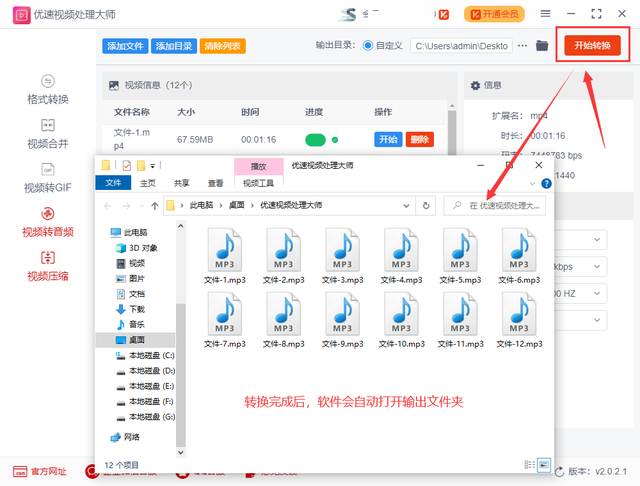Click the output path input field
Image resolution: width=640 pixels, height=486 pixels.
(462, 46)
